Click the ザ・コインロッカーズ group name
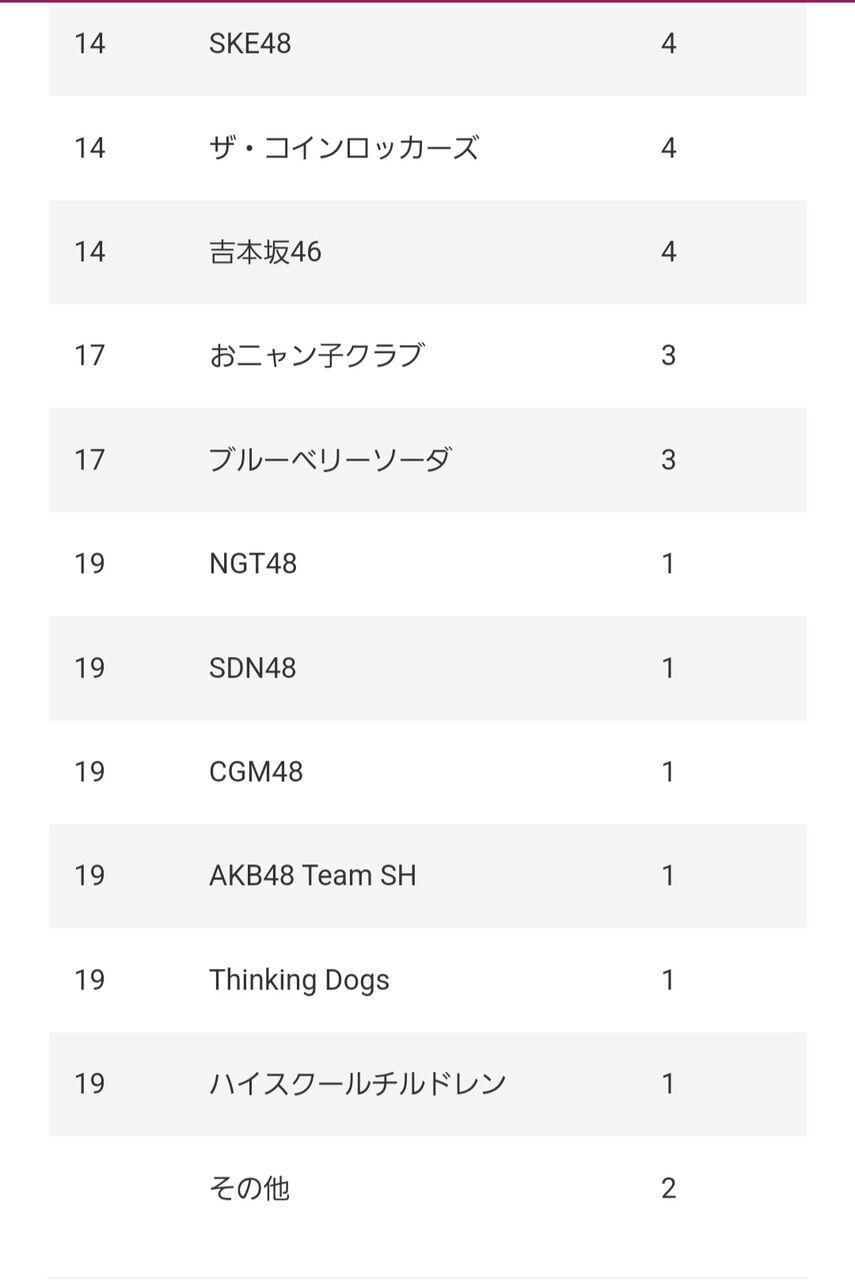 tap(344, 148)
